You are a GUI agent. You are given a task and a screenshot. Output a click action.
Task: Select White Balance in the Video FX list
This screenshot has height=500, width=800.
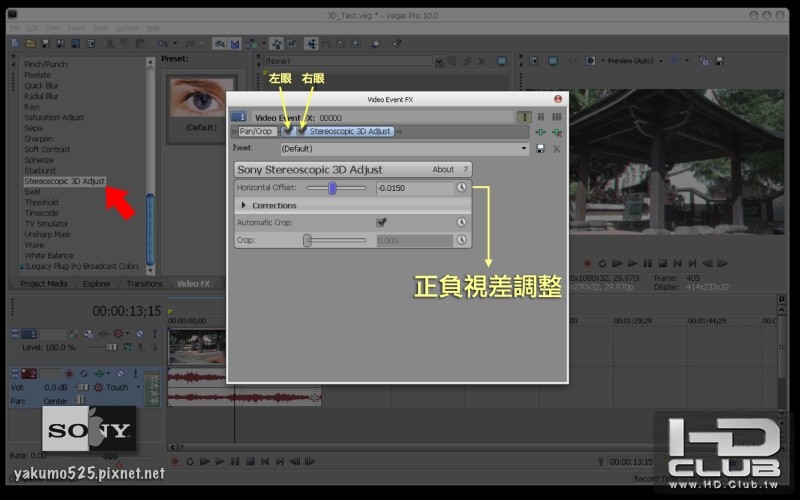point(48,256)
